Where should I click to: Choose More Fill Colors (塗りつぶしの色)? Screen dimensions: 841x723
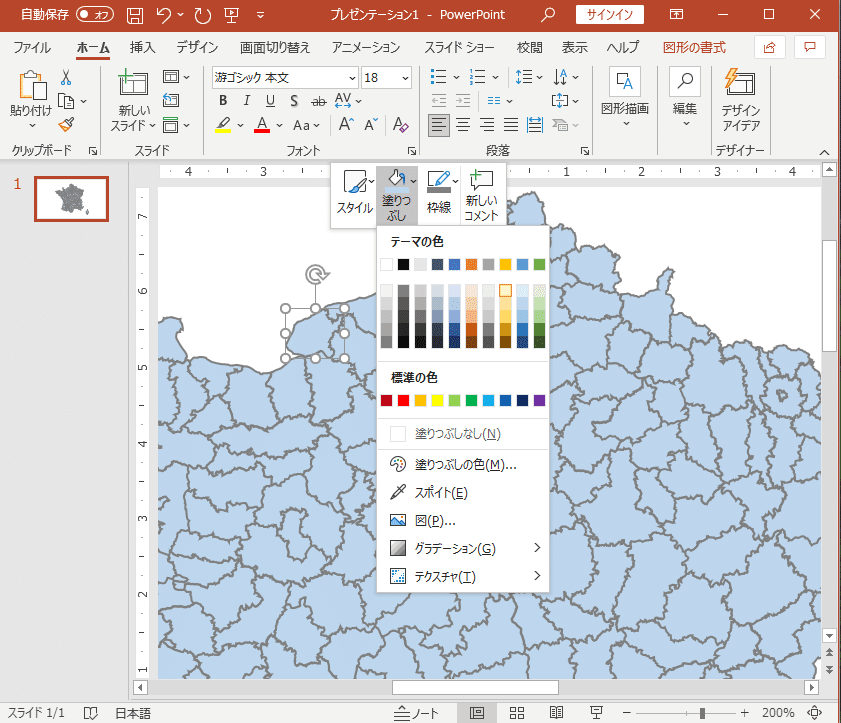tap(463, 464)
